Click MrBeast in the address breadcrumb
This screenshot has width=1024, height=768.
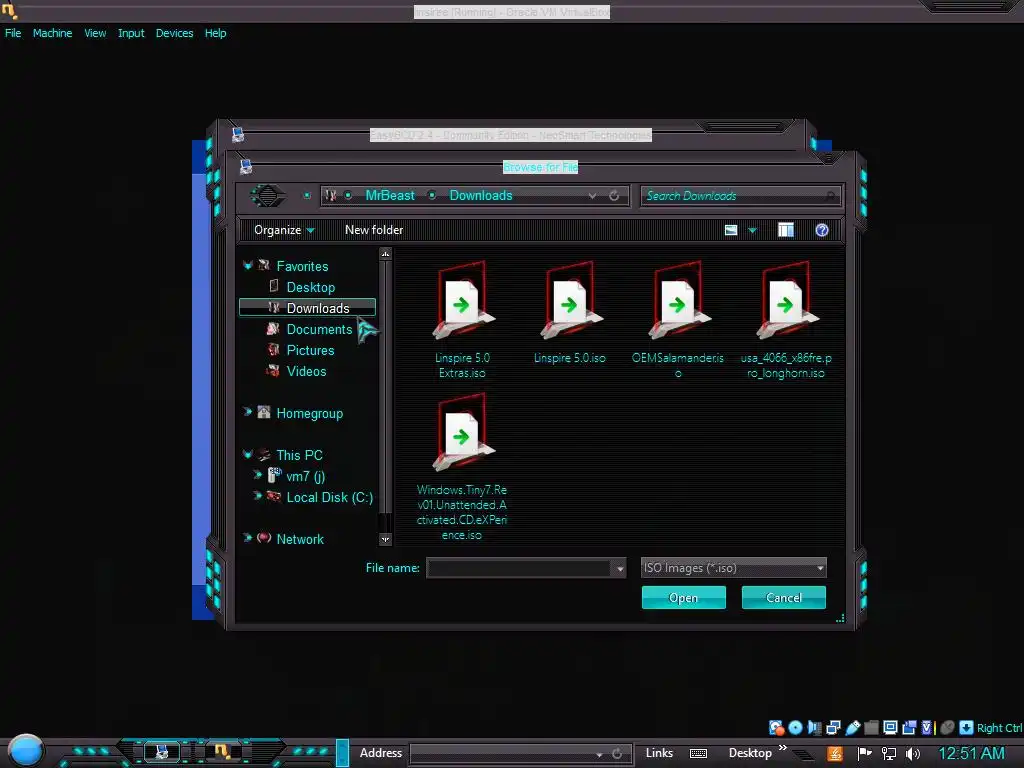click(390, 195)
